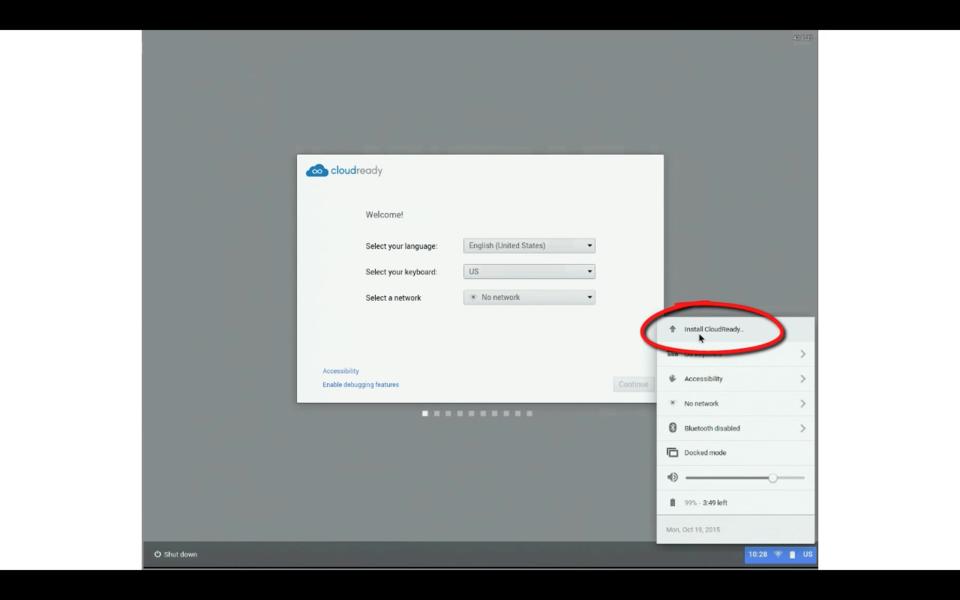This screenshot has height=600, width=960.
Task: Click Enable debugging features link
Action: 360,384
